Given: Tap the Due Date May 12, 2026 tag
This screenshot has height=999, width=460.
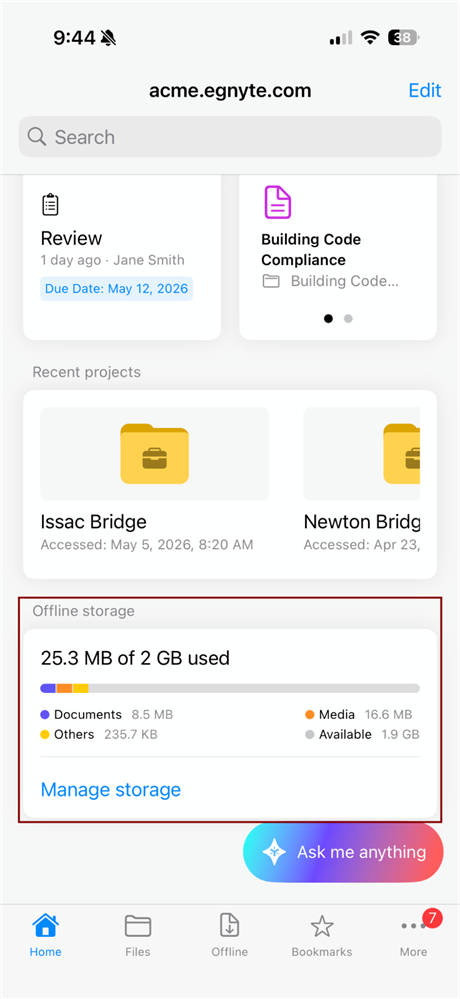Looking at the screenshot, I should pos(117,289).
